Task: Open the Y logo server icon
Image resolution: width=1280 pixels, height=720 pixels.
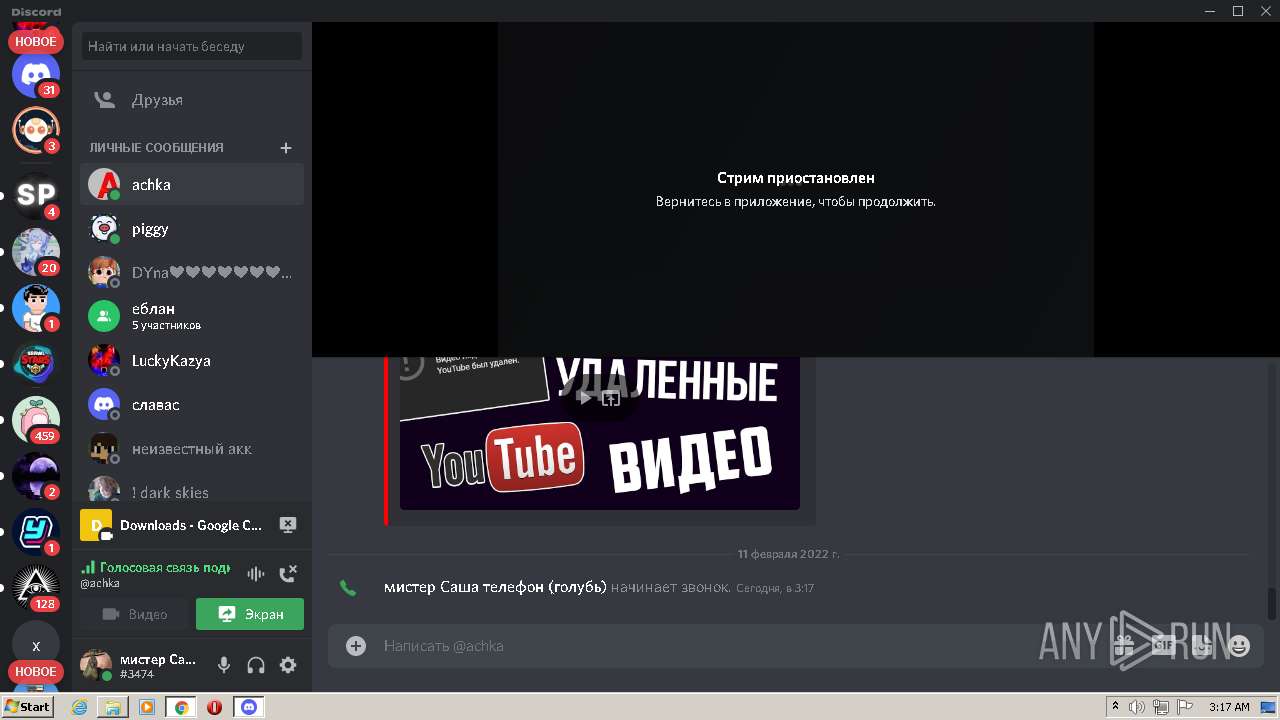Action: (36, 531)
